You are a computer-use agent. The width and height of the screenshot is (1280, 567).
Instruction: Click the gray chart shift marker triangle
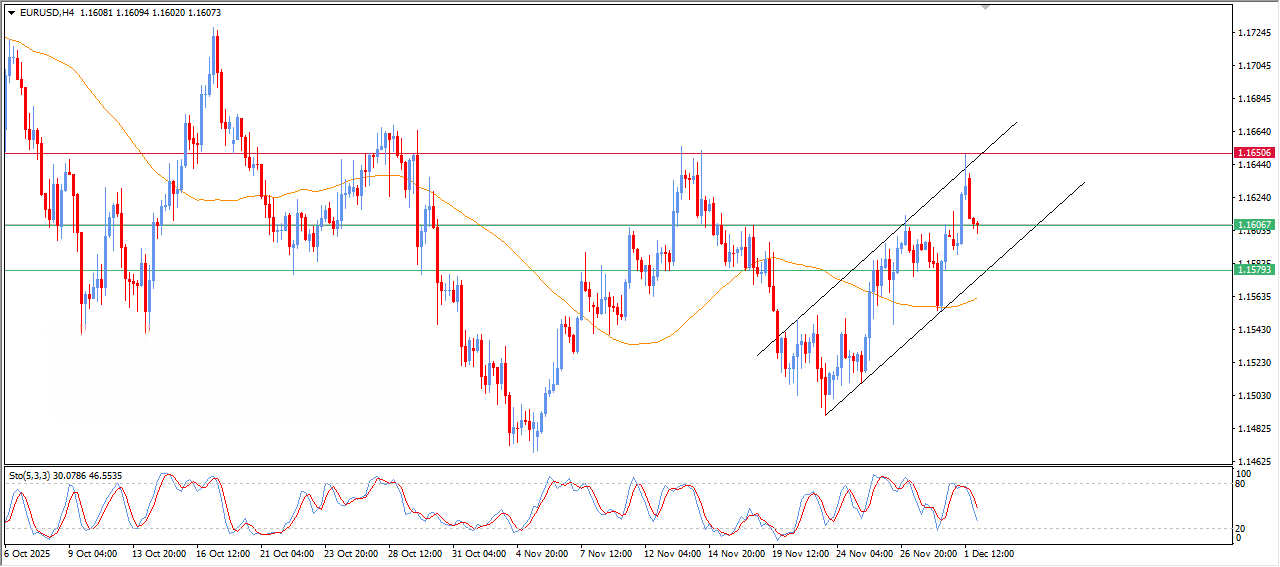[x=986, y=7]
